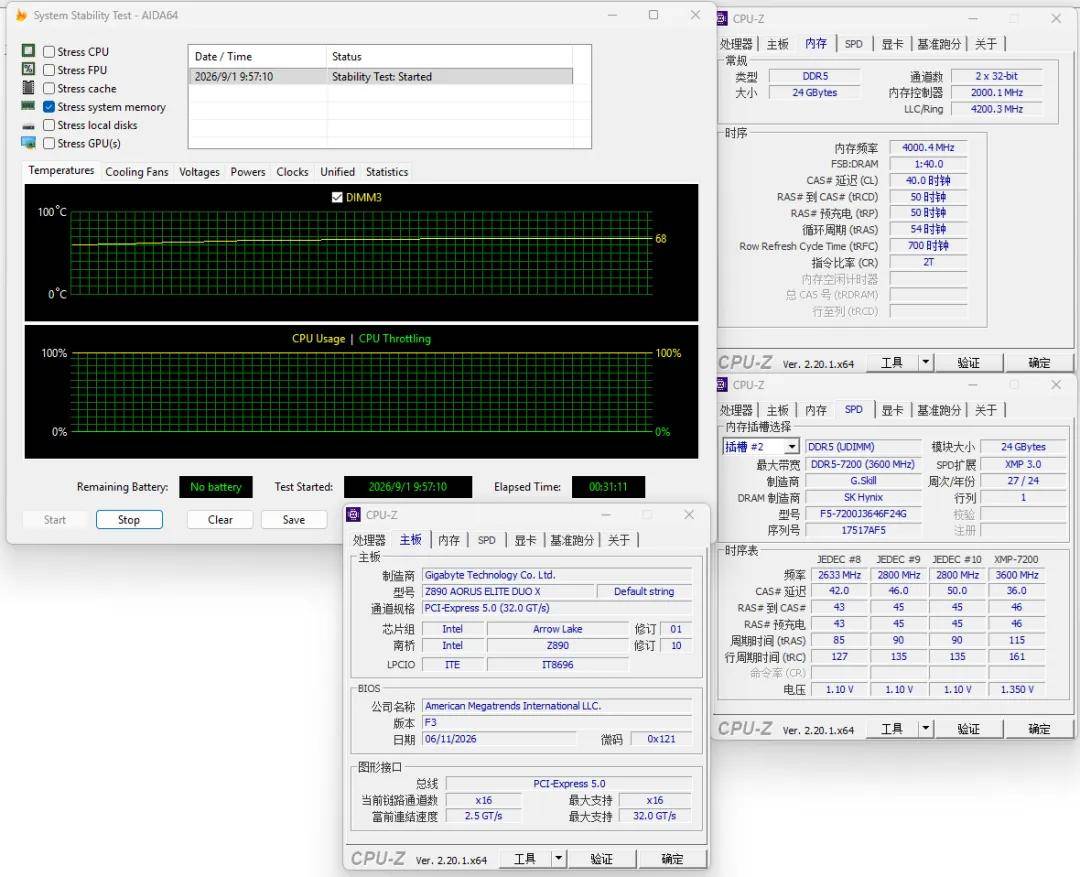Click the 00:31:11 elapsed time value
The width and height of the screenshot is (1080, 877).
(608, 486)
